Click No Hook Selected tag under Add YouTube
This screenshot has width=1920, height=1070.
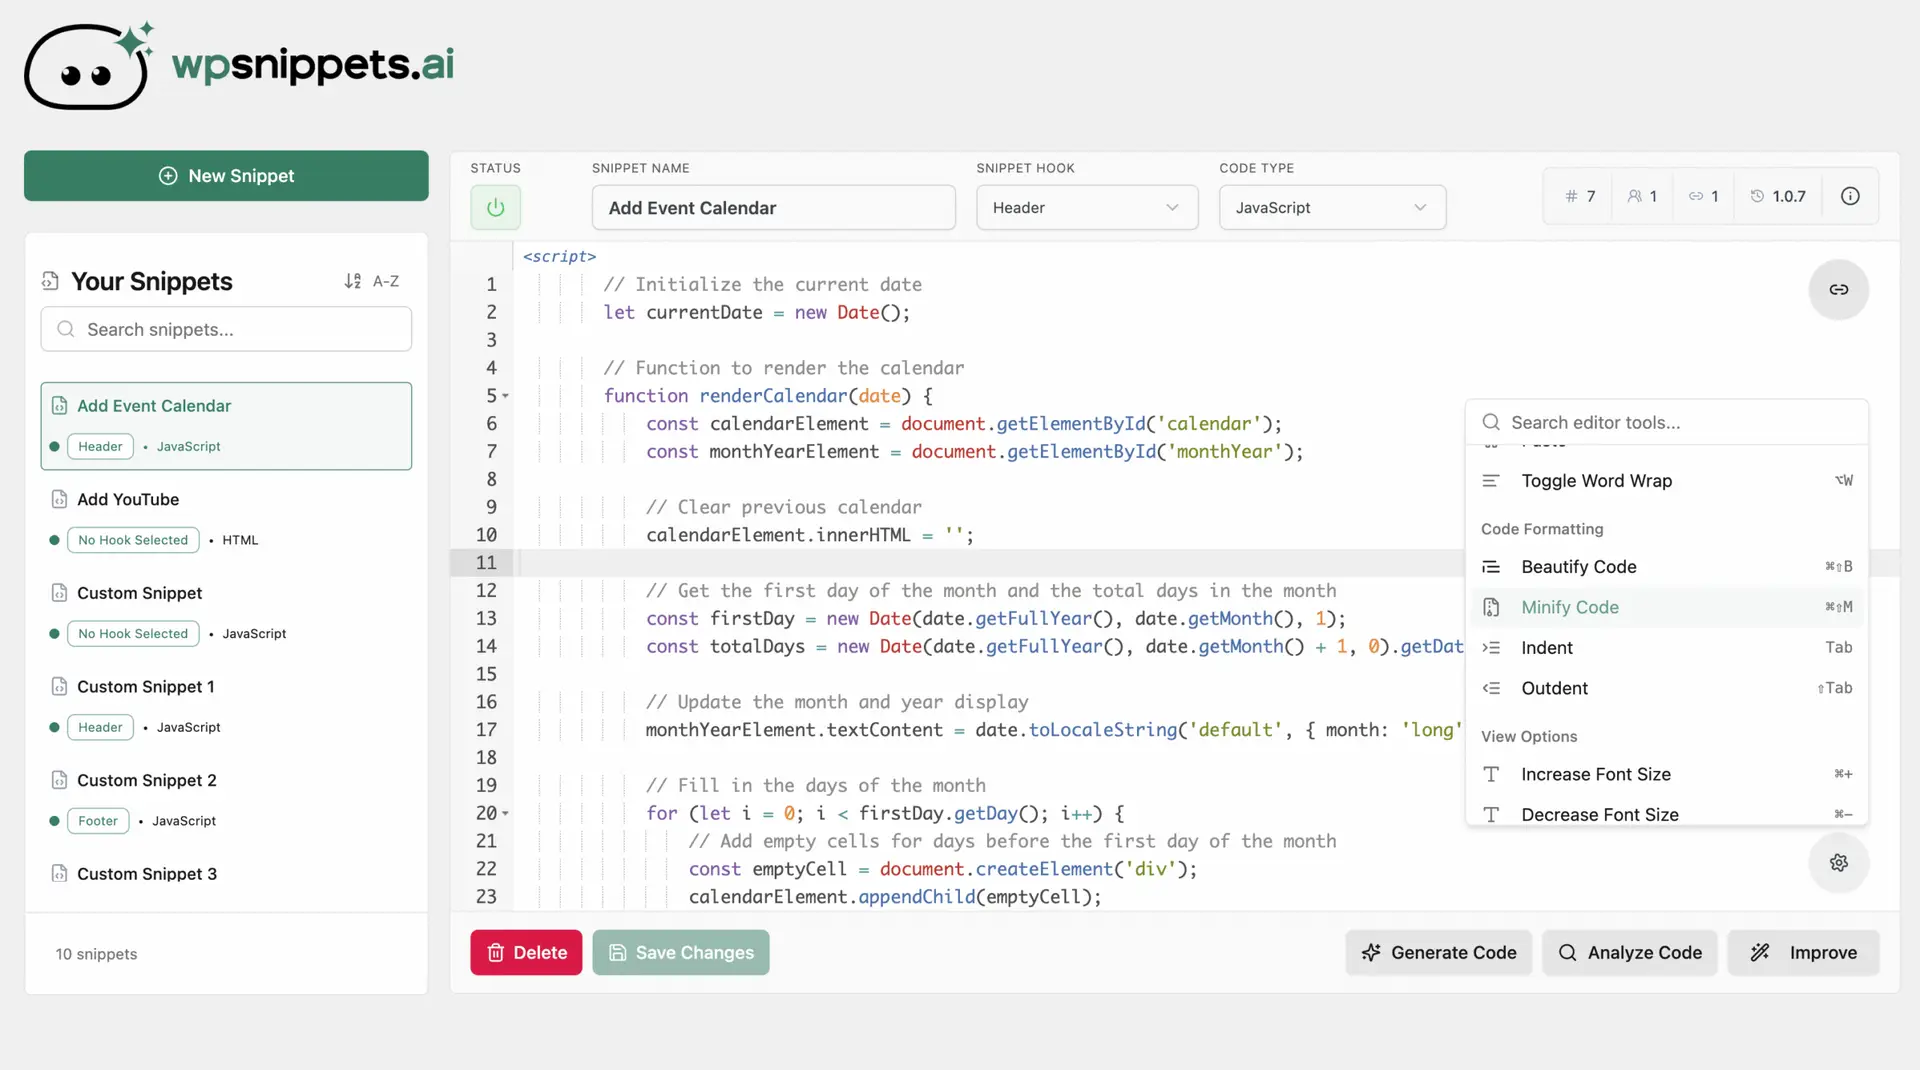click(133, 540)
